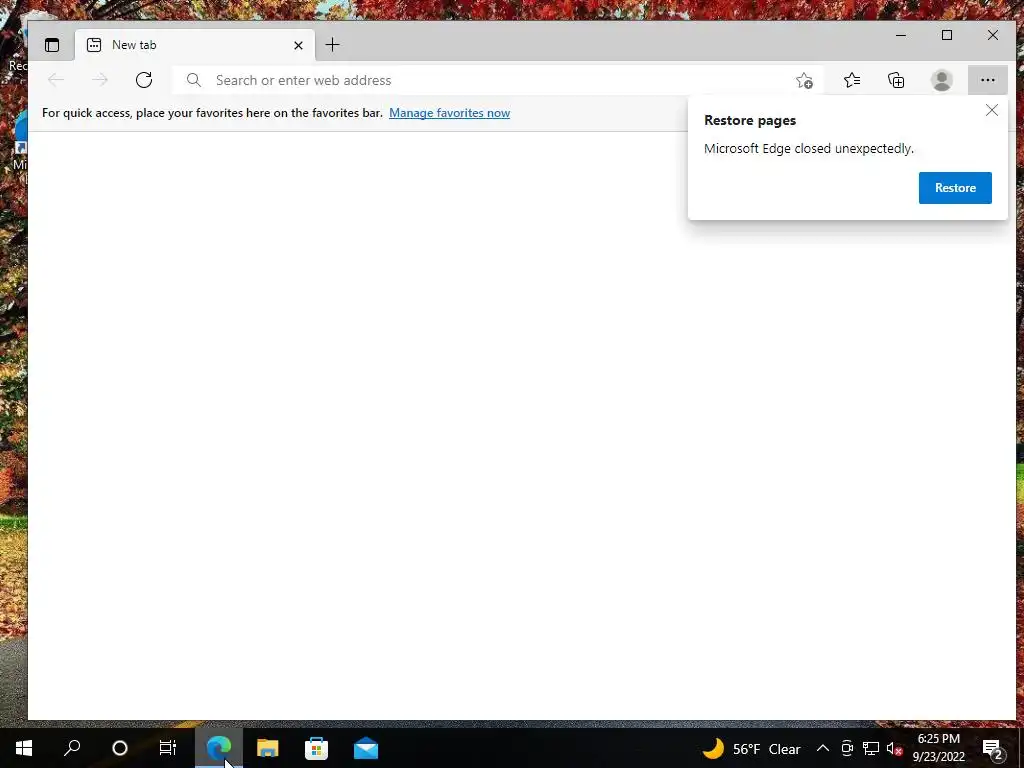Click the Restore button
Screen dimensions: 1024x768
coord(955,188)
